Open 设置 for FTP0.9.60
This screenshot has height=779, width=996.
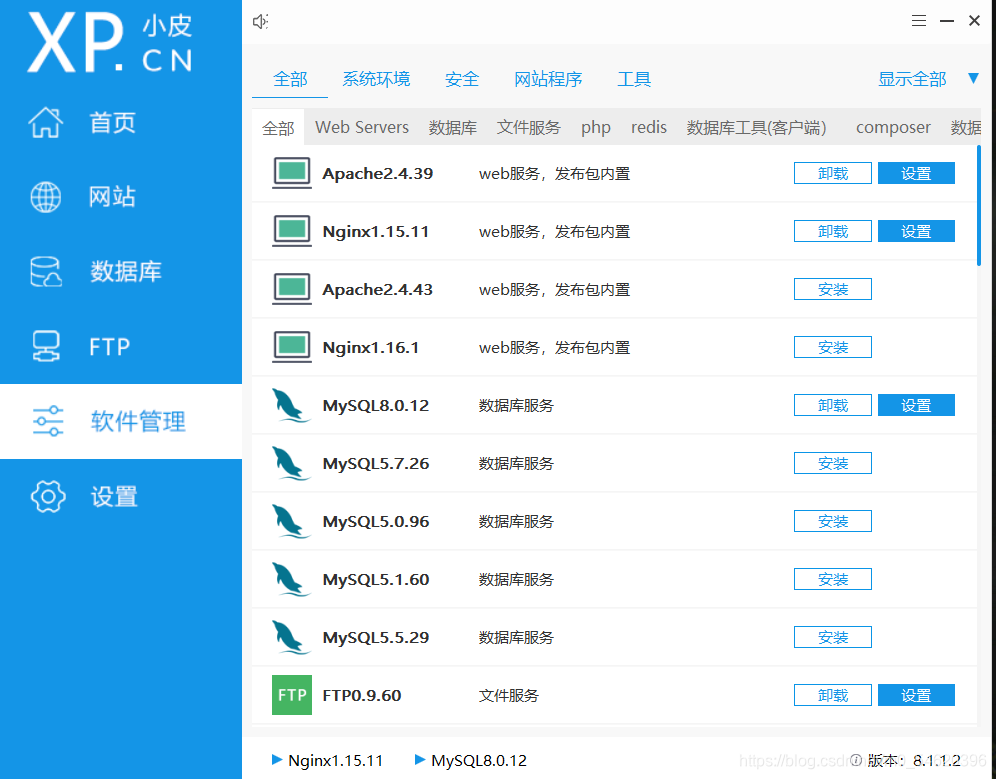pyautogui.click(x=916, y=695)
